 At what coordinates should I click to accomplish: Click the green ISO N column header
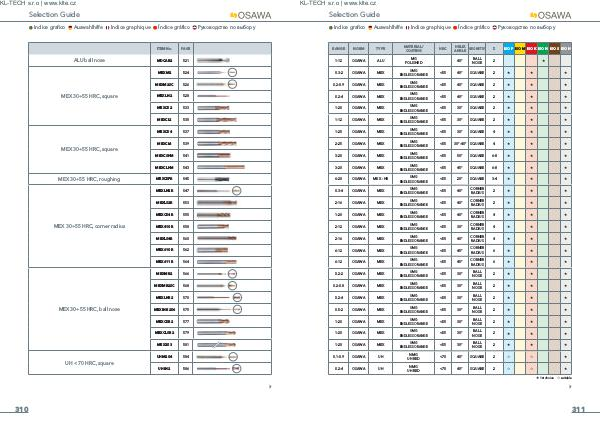pos(543,48)
